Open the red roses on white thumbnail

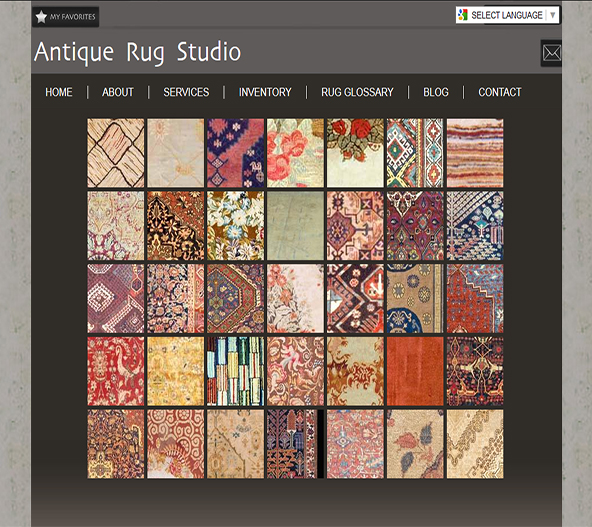pyautogui.click(x=355, y=153)
